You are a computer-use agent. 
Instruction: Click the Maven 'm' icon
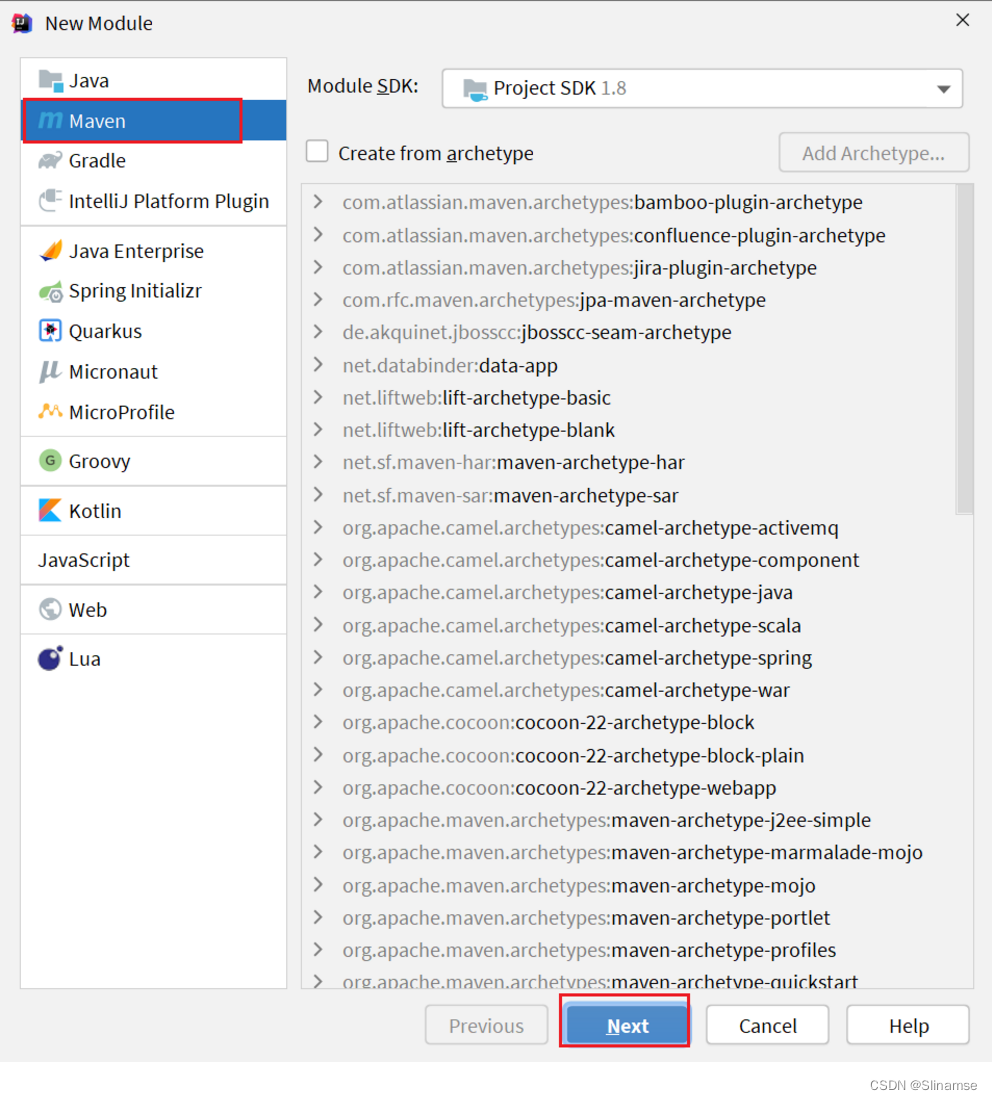[50, 121]
